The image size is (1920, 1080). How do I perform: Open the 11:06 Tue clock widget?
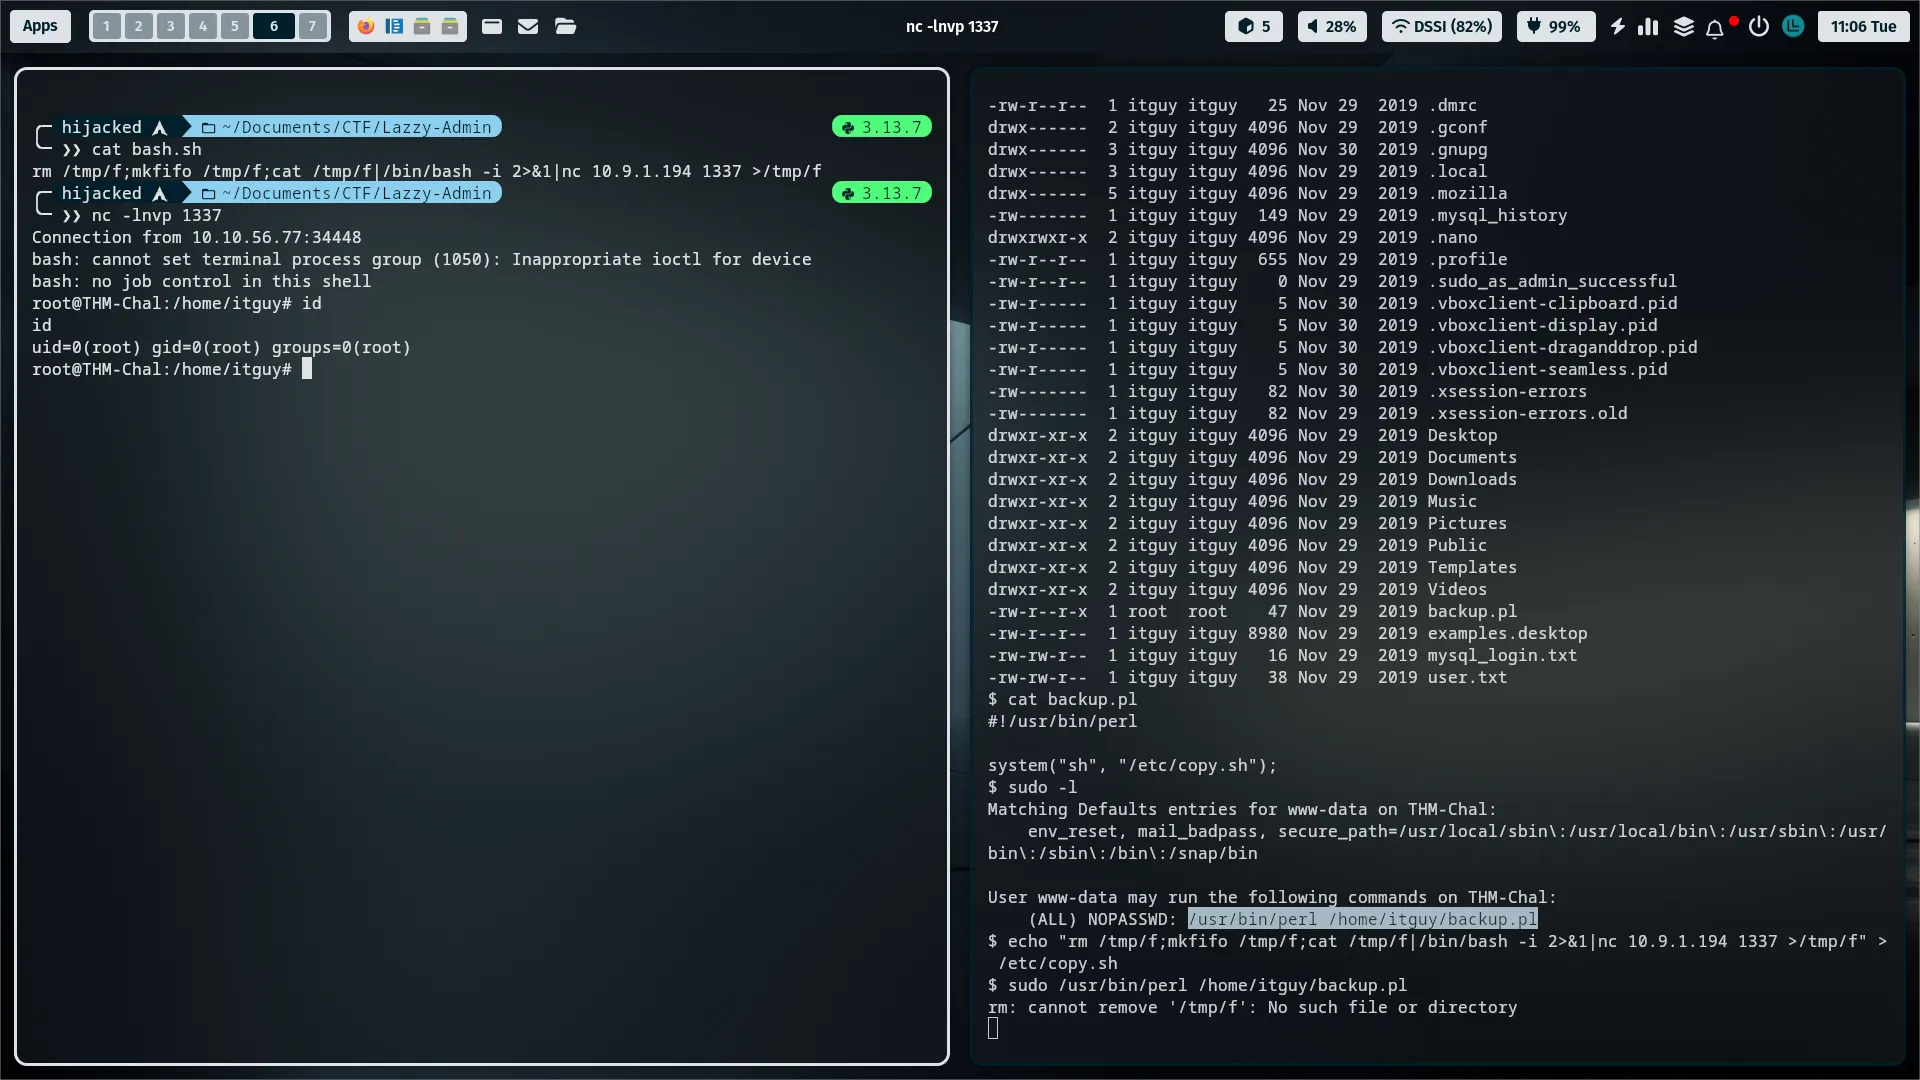(x=1863, y=27)
